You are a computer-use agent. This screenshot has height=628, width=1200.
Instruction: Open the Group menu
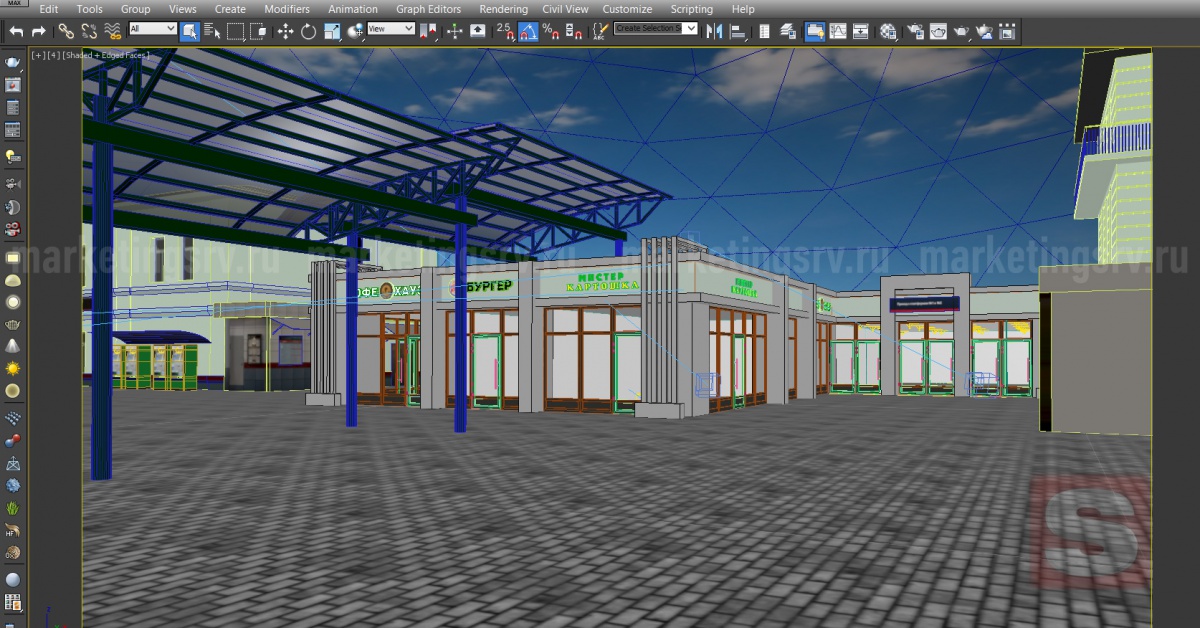135,9
